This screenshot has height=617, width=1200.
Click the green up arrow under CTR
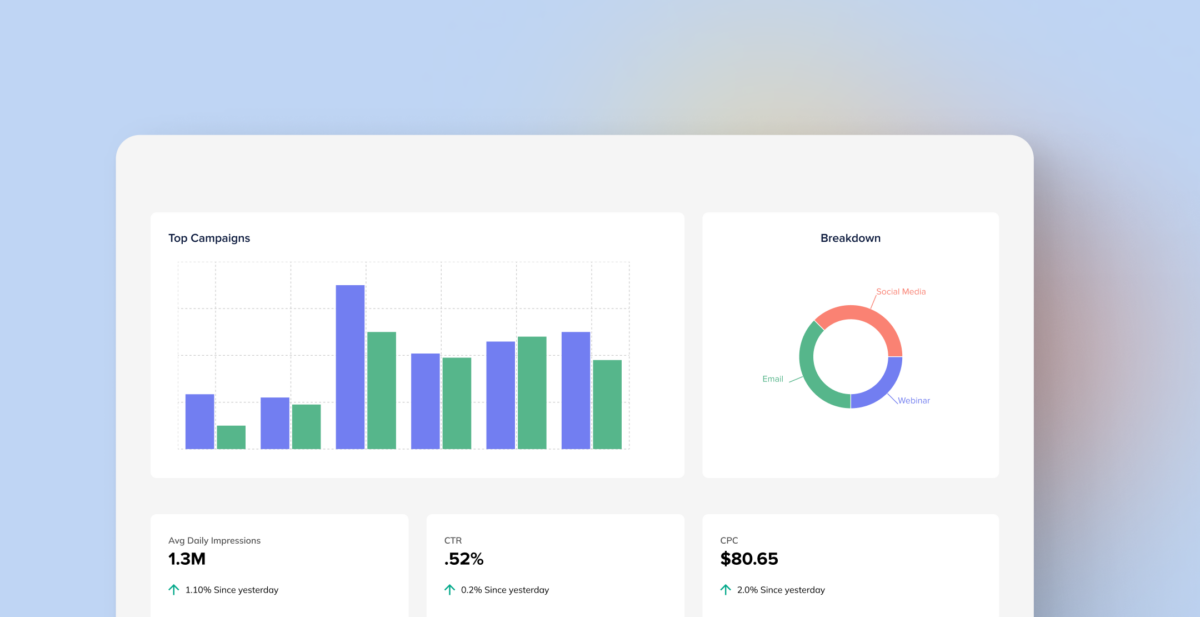450,590
